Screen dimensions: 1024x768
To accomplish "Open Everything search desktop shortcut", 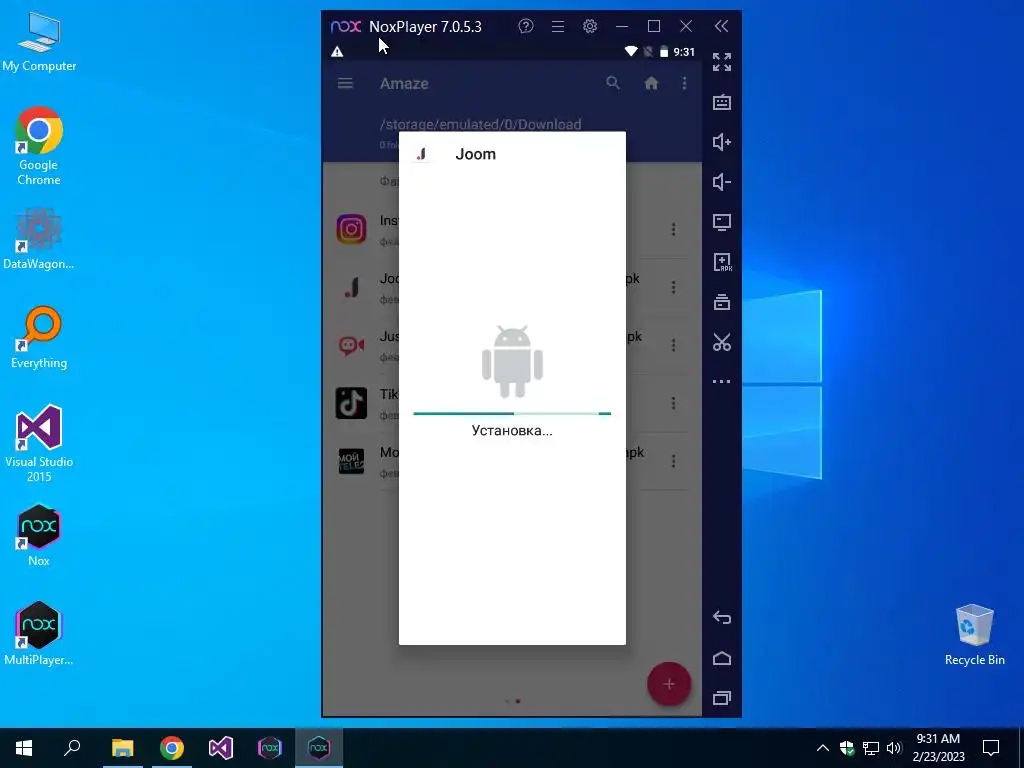I will pyautogui.click(x=39, y=338).
